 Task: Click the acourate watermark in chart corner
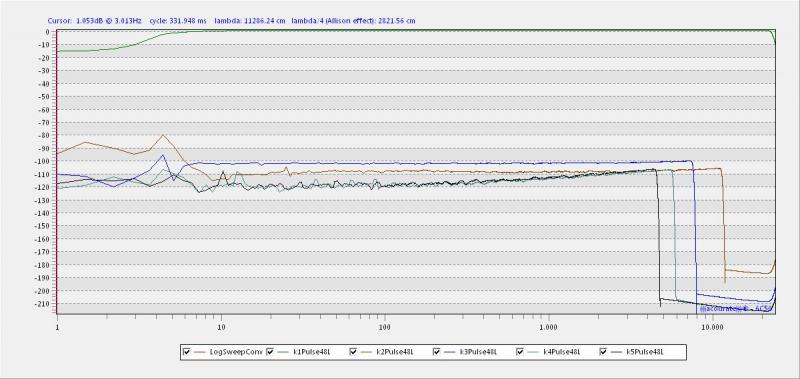pos(736,309)
